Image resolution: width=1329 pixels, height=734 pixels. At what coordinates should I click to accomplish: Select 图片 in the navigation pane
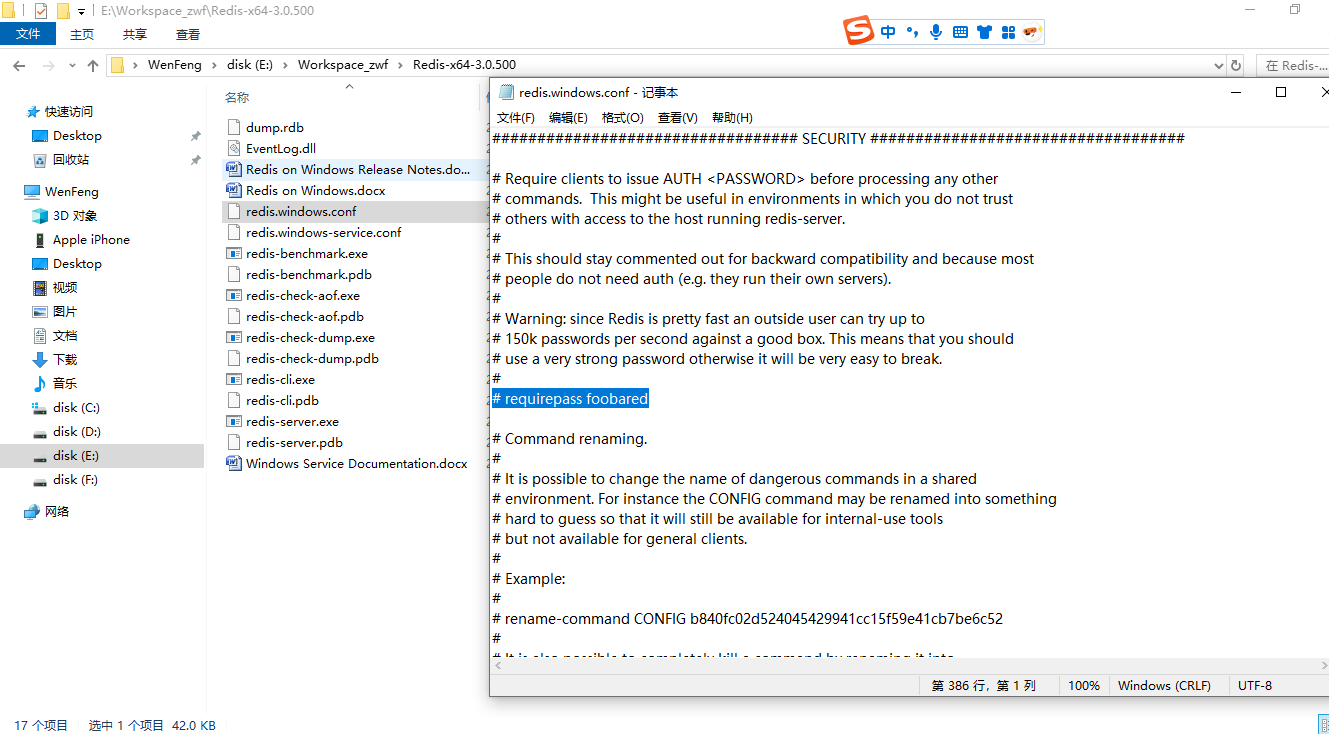tap(65, 312)
